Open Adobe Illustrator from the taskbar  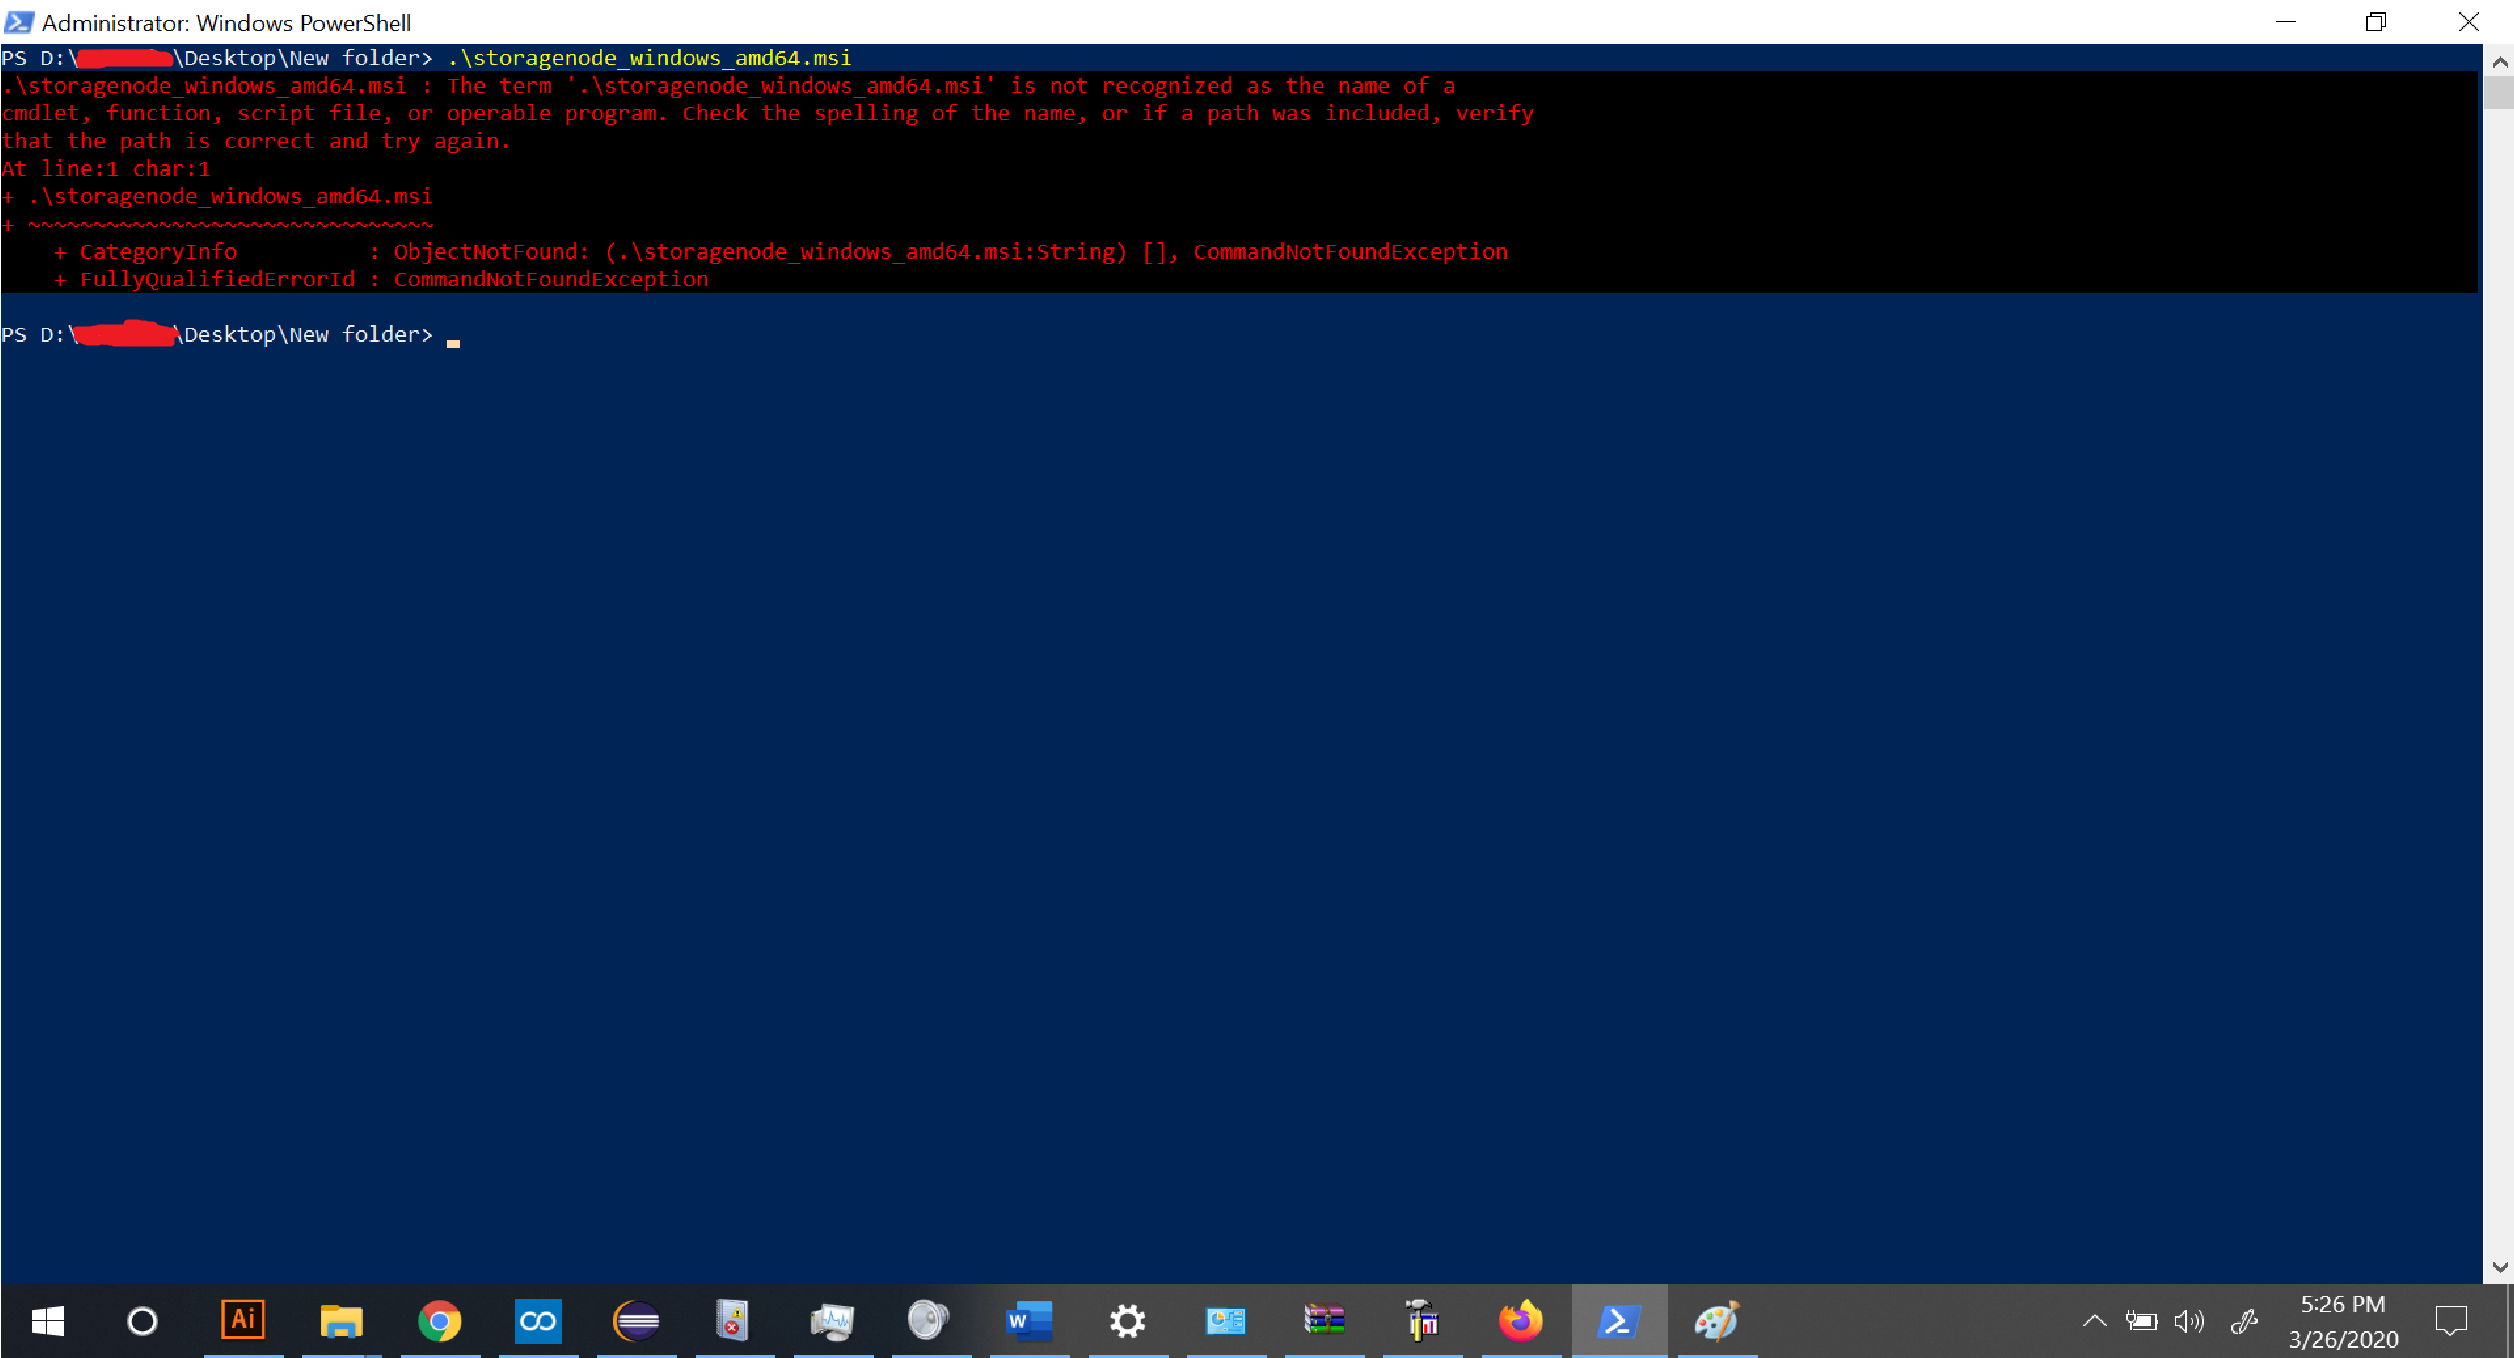pyautogui.click(x=243, y=1321)
